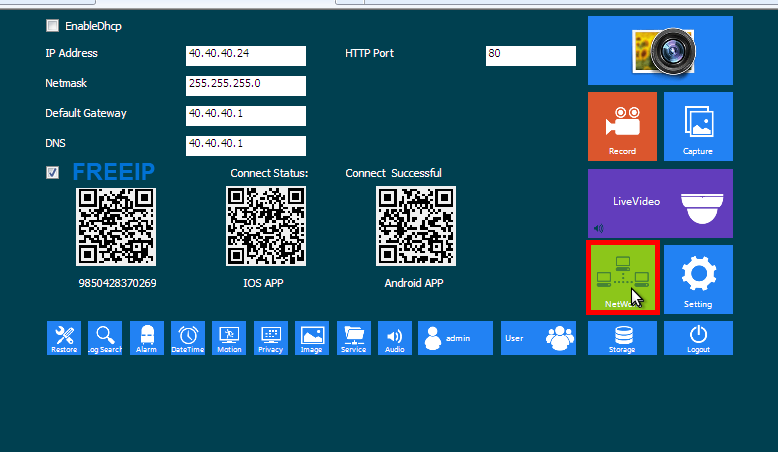
Task: Click the camera photo tile at top
Action: (x=660, y=51)
